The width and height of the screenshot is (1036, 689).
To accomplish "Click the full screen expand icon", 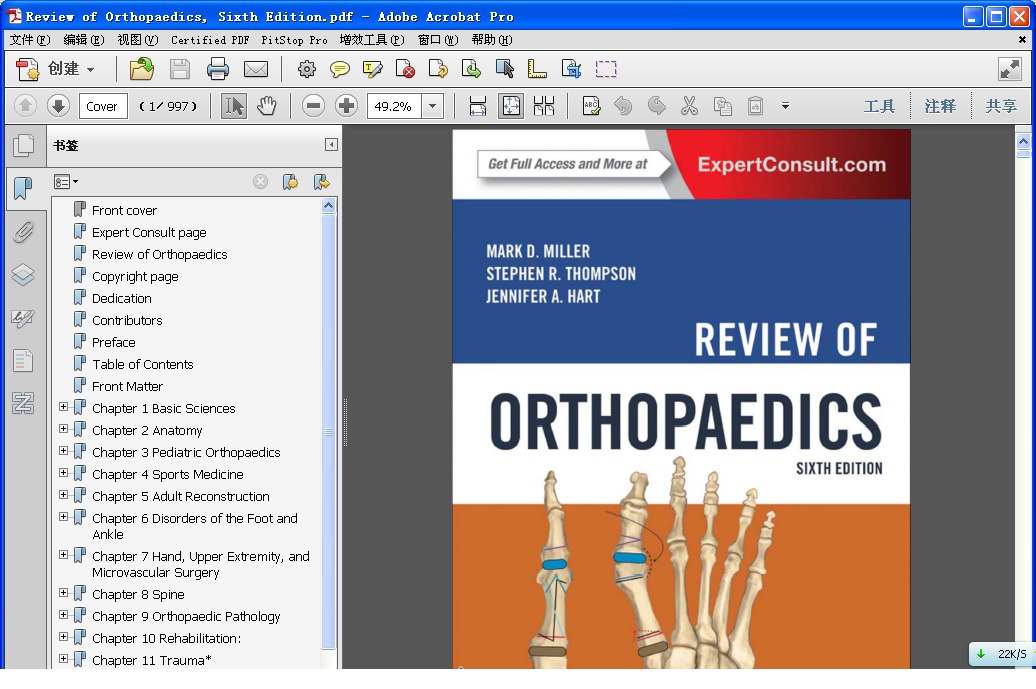I will pyautogui.click(x=1010, y=69).
